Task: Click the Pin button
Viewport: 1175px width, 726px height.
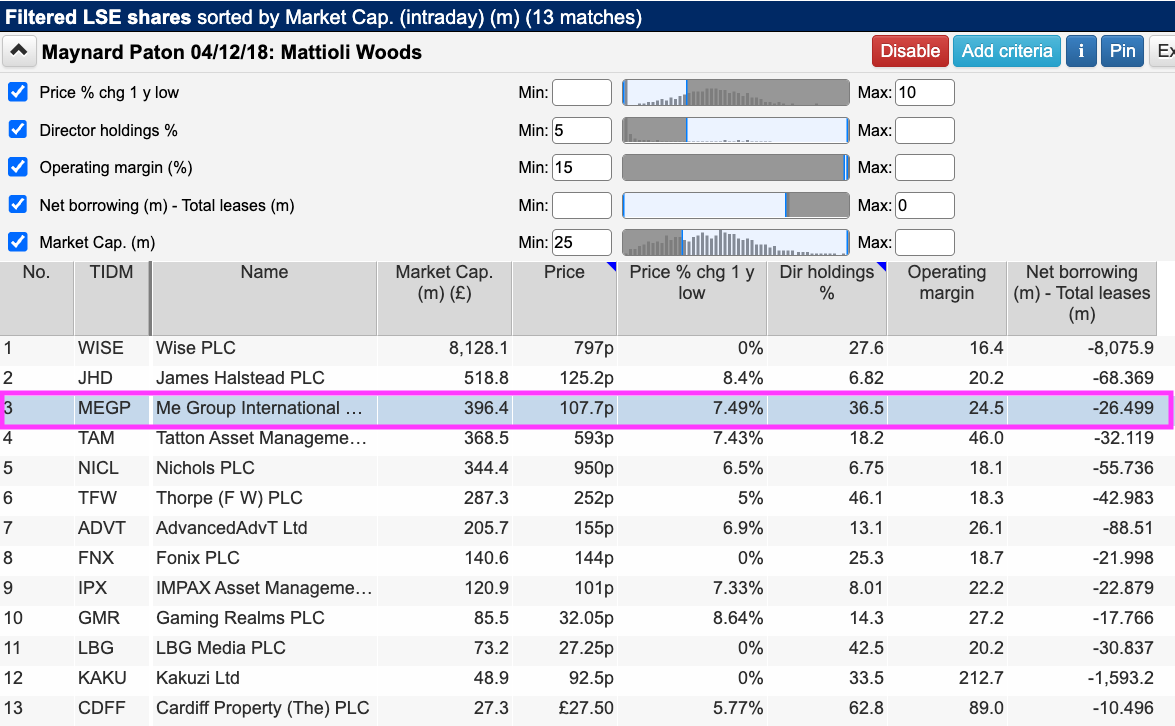Action: pyautogui.click(x=1122, y=51)
